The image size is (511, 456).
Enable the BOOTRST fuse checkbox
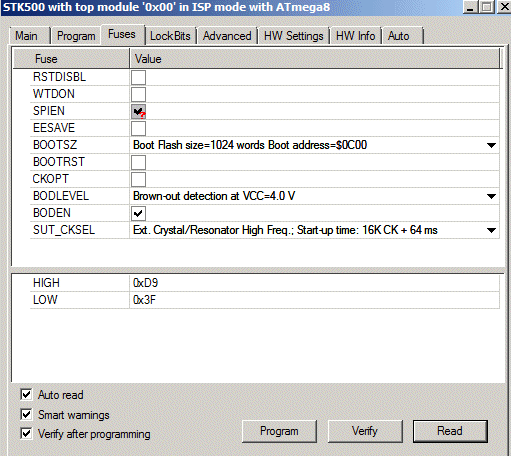click(x=138, y=162)
